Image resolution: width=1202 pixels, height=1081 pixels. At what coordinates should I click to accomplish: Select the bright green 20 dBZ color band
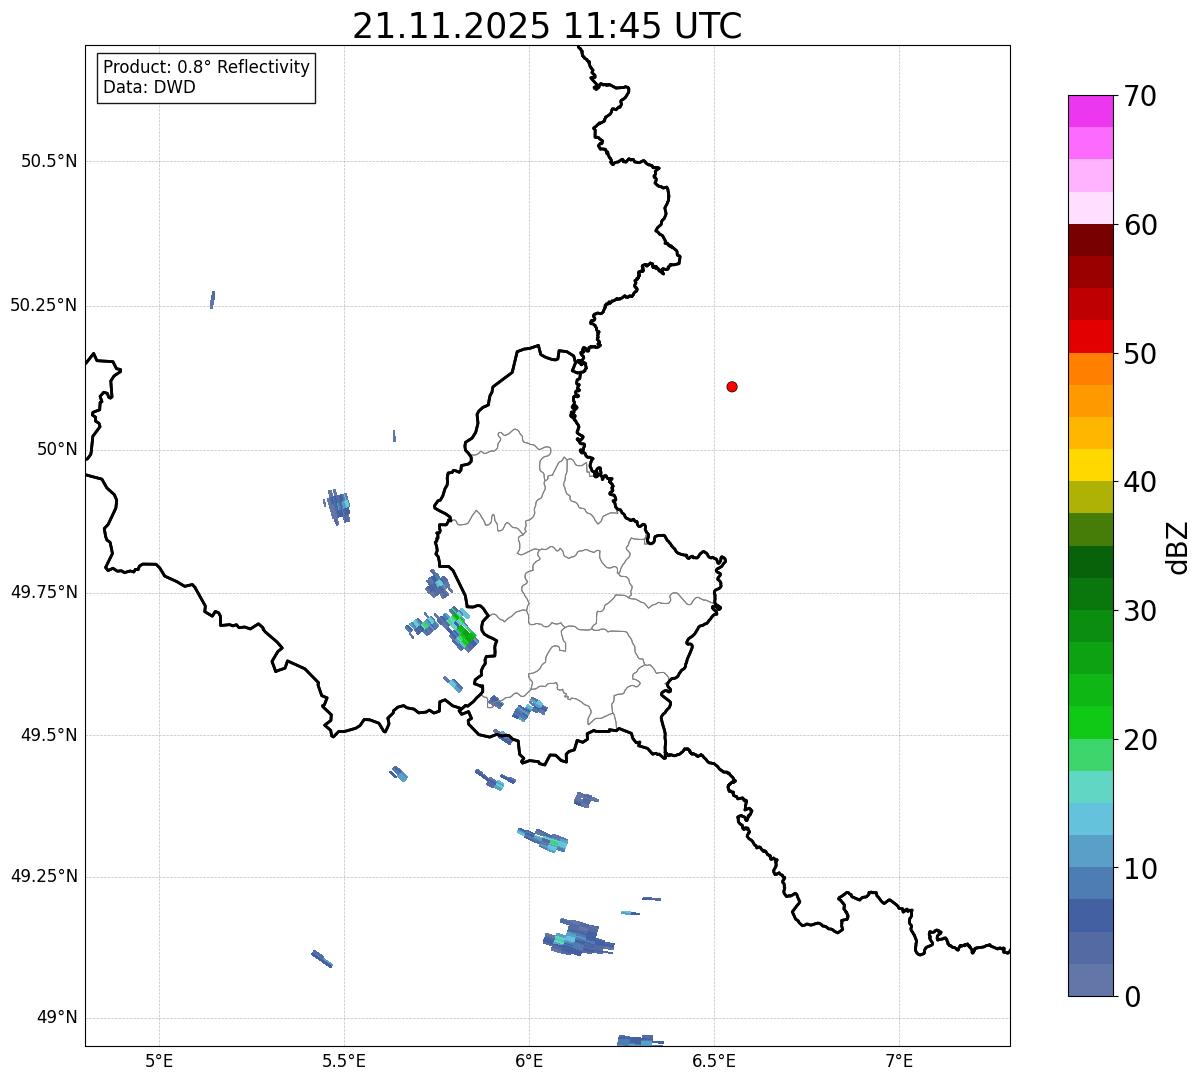click(1090, 723)
